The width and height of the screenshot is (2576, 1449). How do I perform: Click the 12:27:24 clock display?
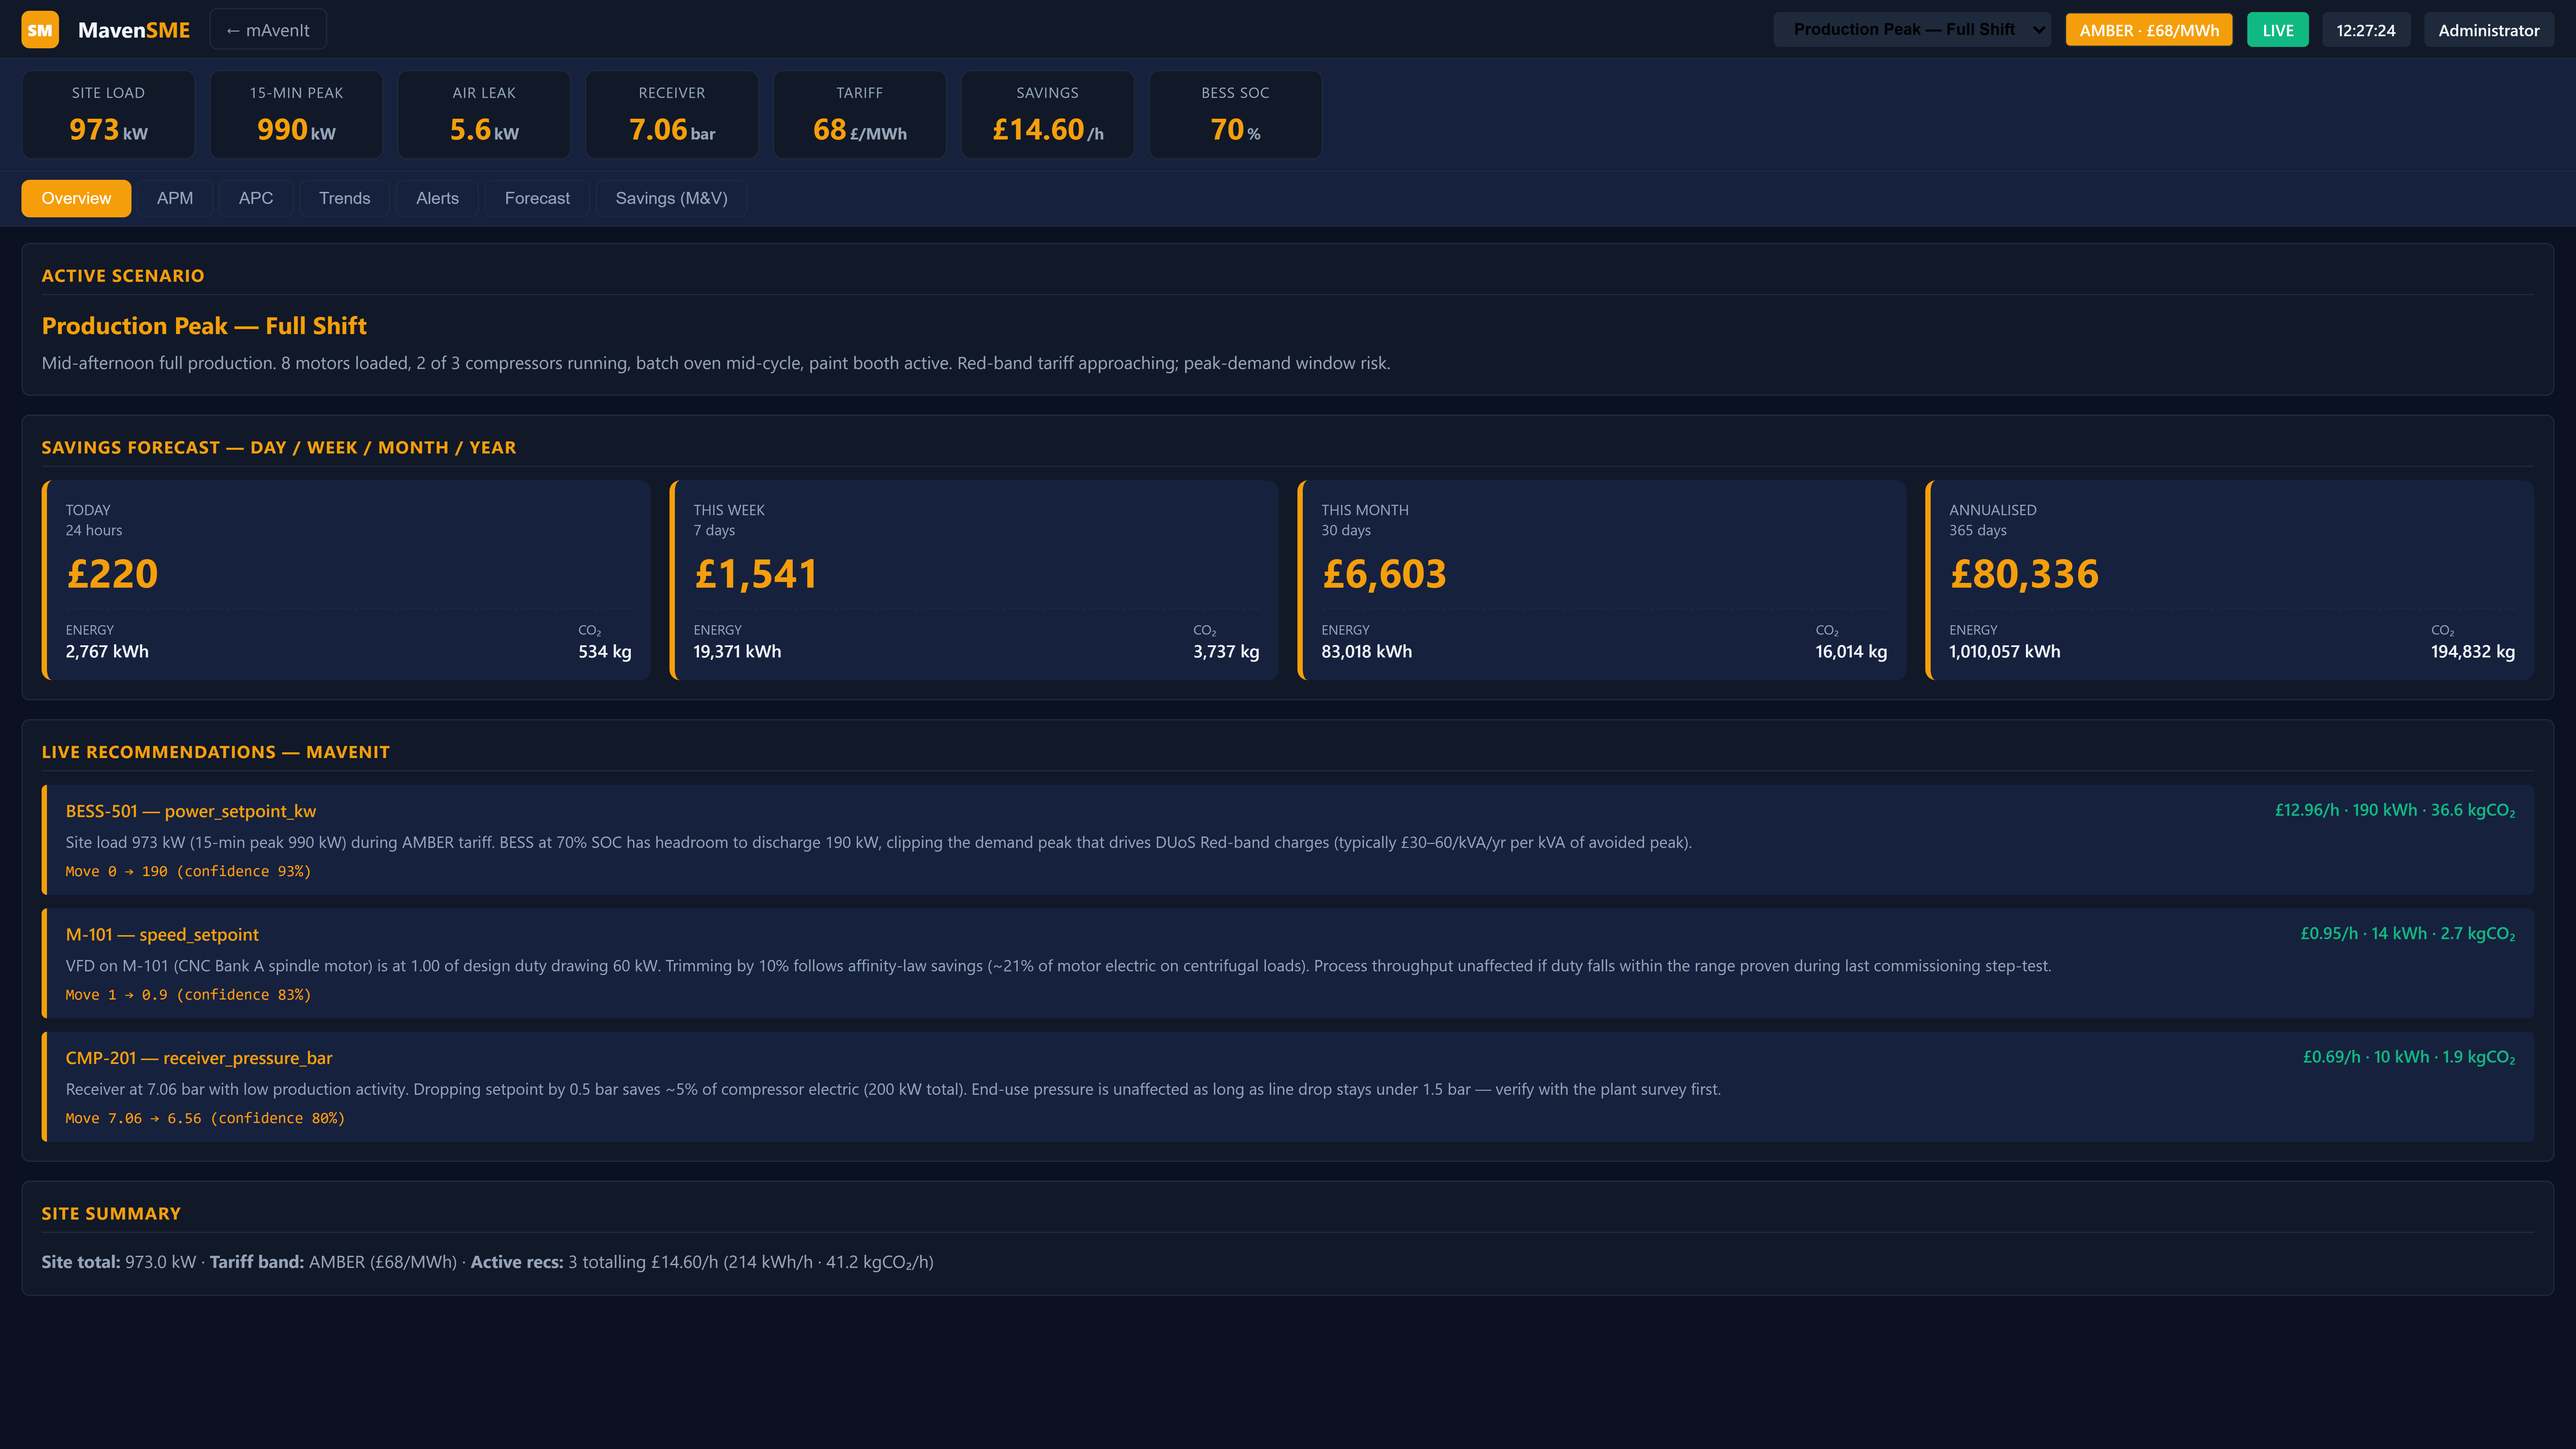[x=2366, y=30]
